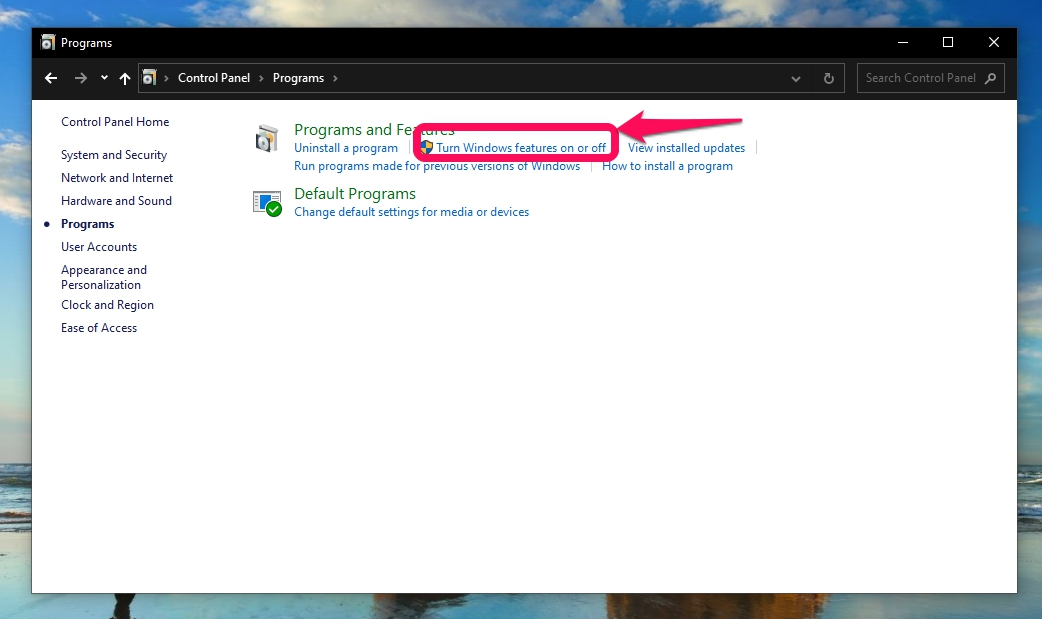This screenshot has height=619, width=1042.
Task: Open Ease of Access category
Action: [x=99, y=328]
